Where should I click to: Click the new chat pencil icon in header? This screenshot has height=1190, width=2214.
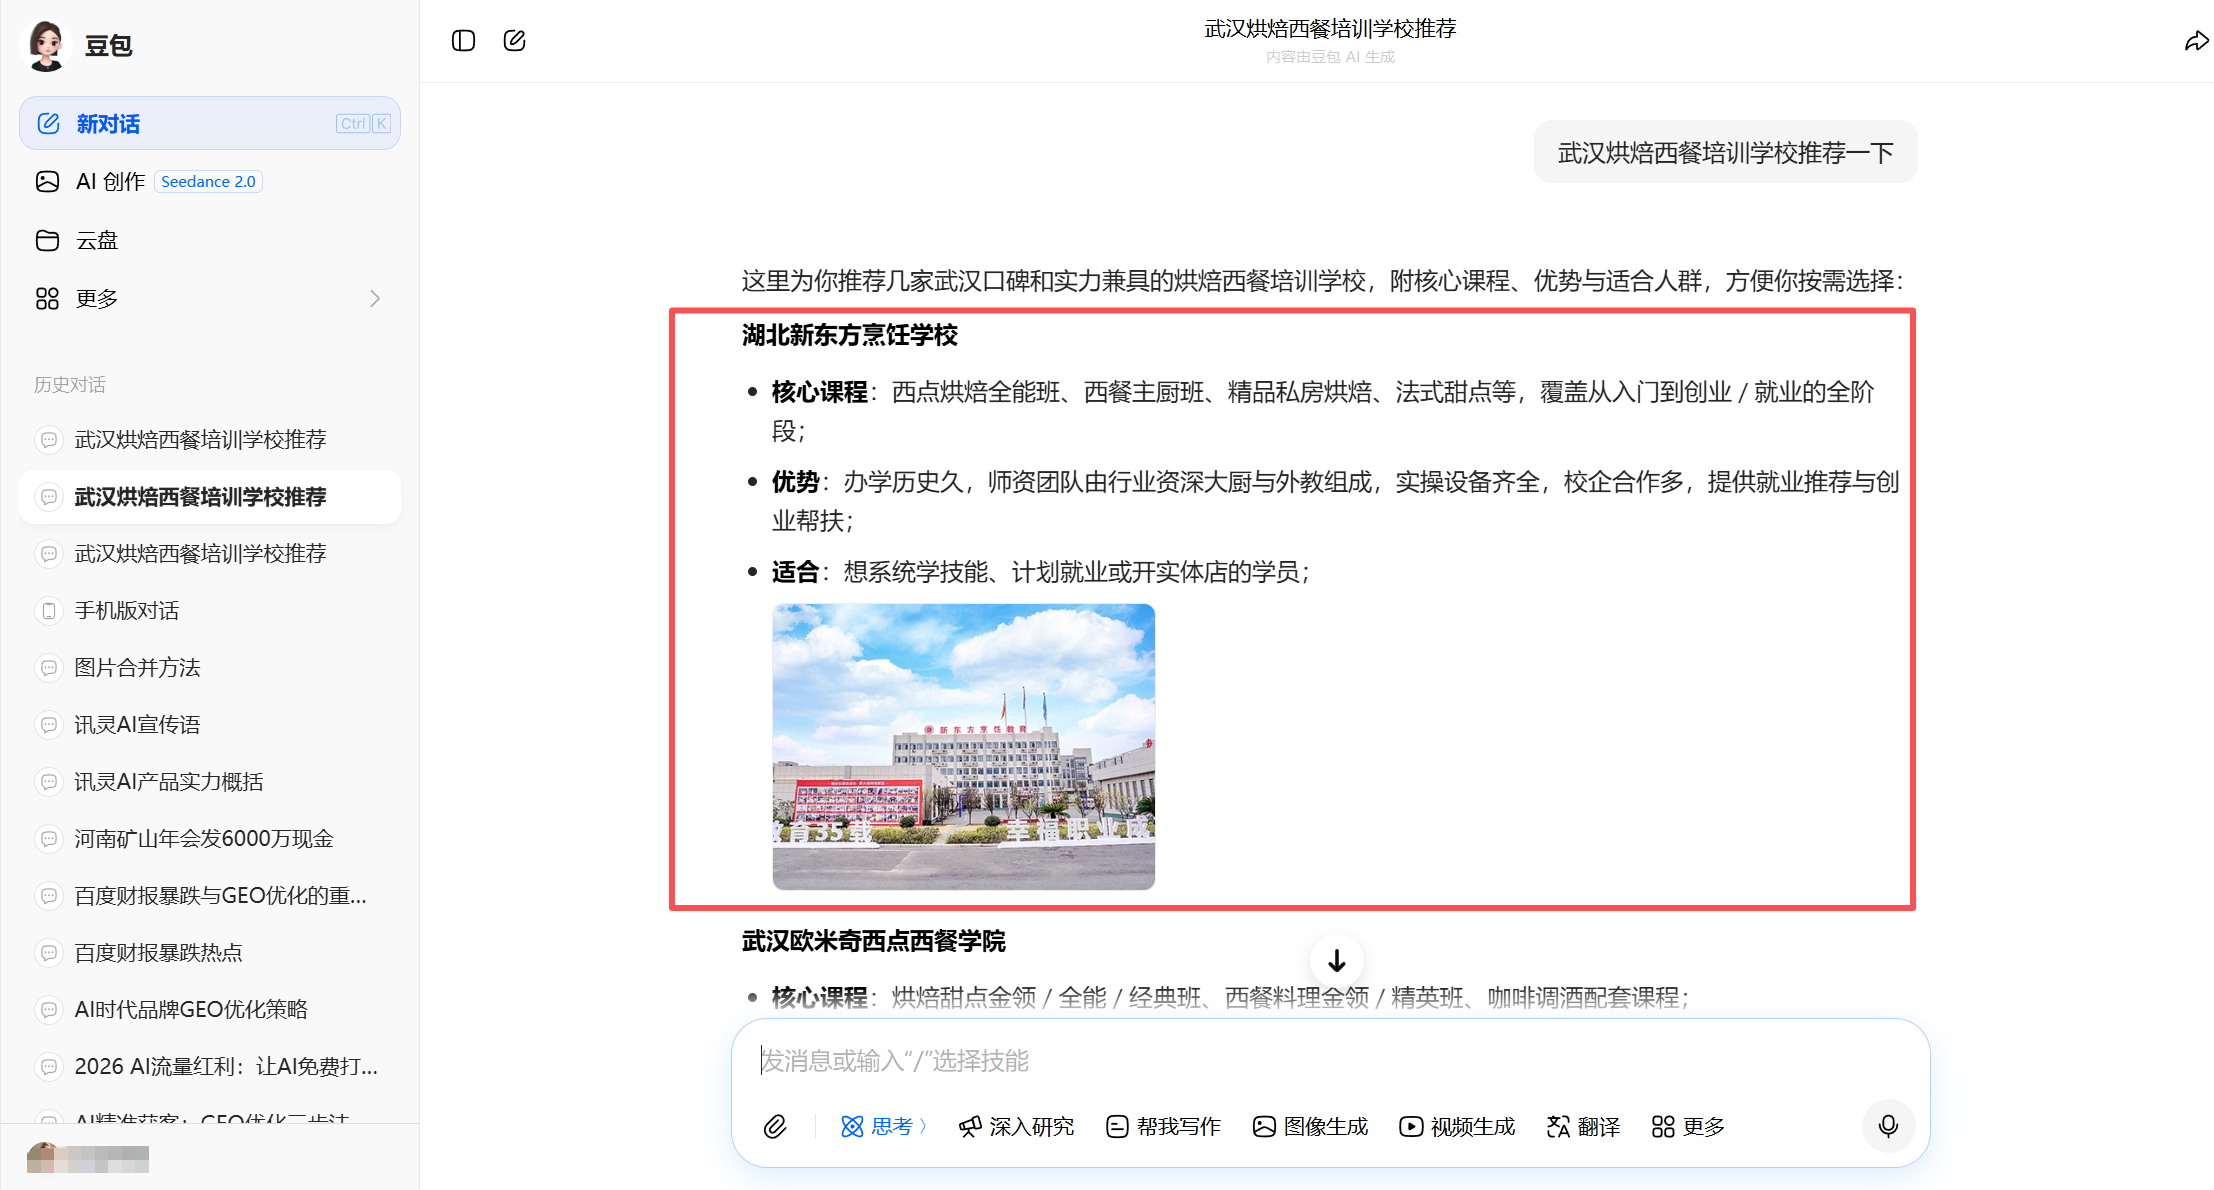tap(514, 41)
